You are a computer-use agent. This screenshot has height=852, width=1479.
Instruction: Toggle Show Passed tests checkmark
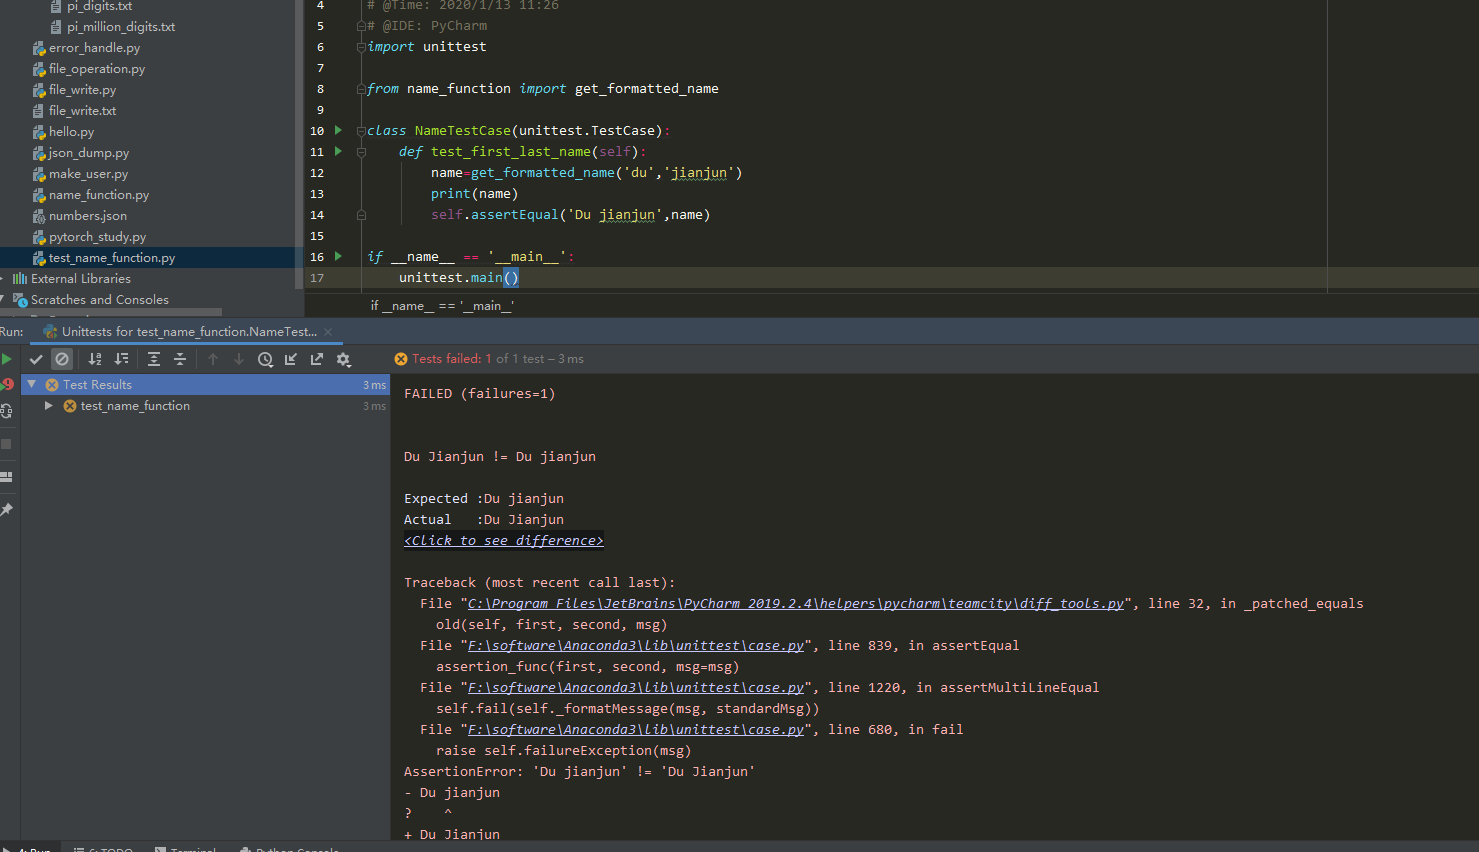coord(36,359)
